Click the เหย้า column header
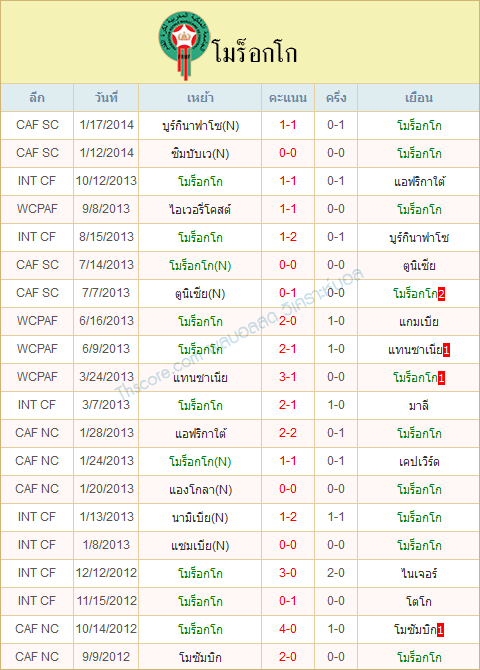The width and height of the screenshot is (480, 670). click(x=200, y=98)
